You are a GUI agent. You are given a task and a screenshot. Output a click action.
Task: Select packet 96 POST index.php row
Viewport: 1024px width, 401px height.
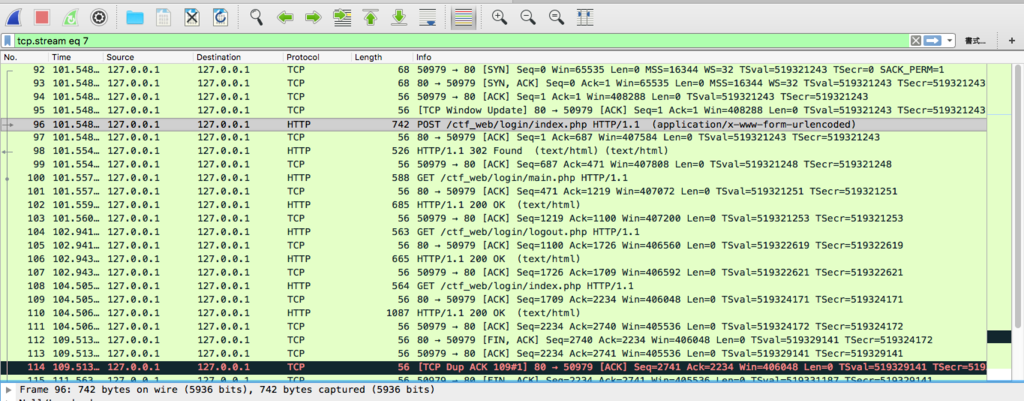tap(494, 123)
